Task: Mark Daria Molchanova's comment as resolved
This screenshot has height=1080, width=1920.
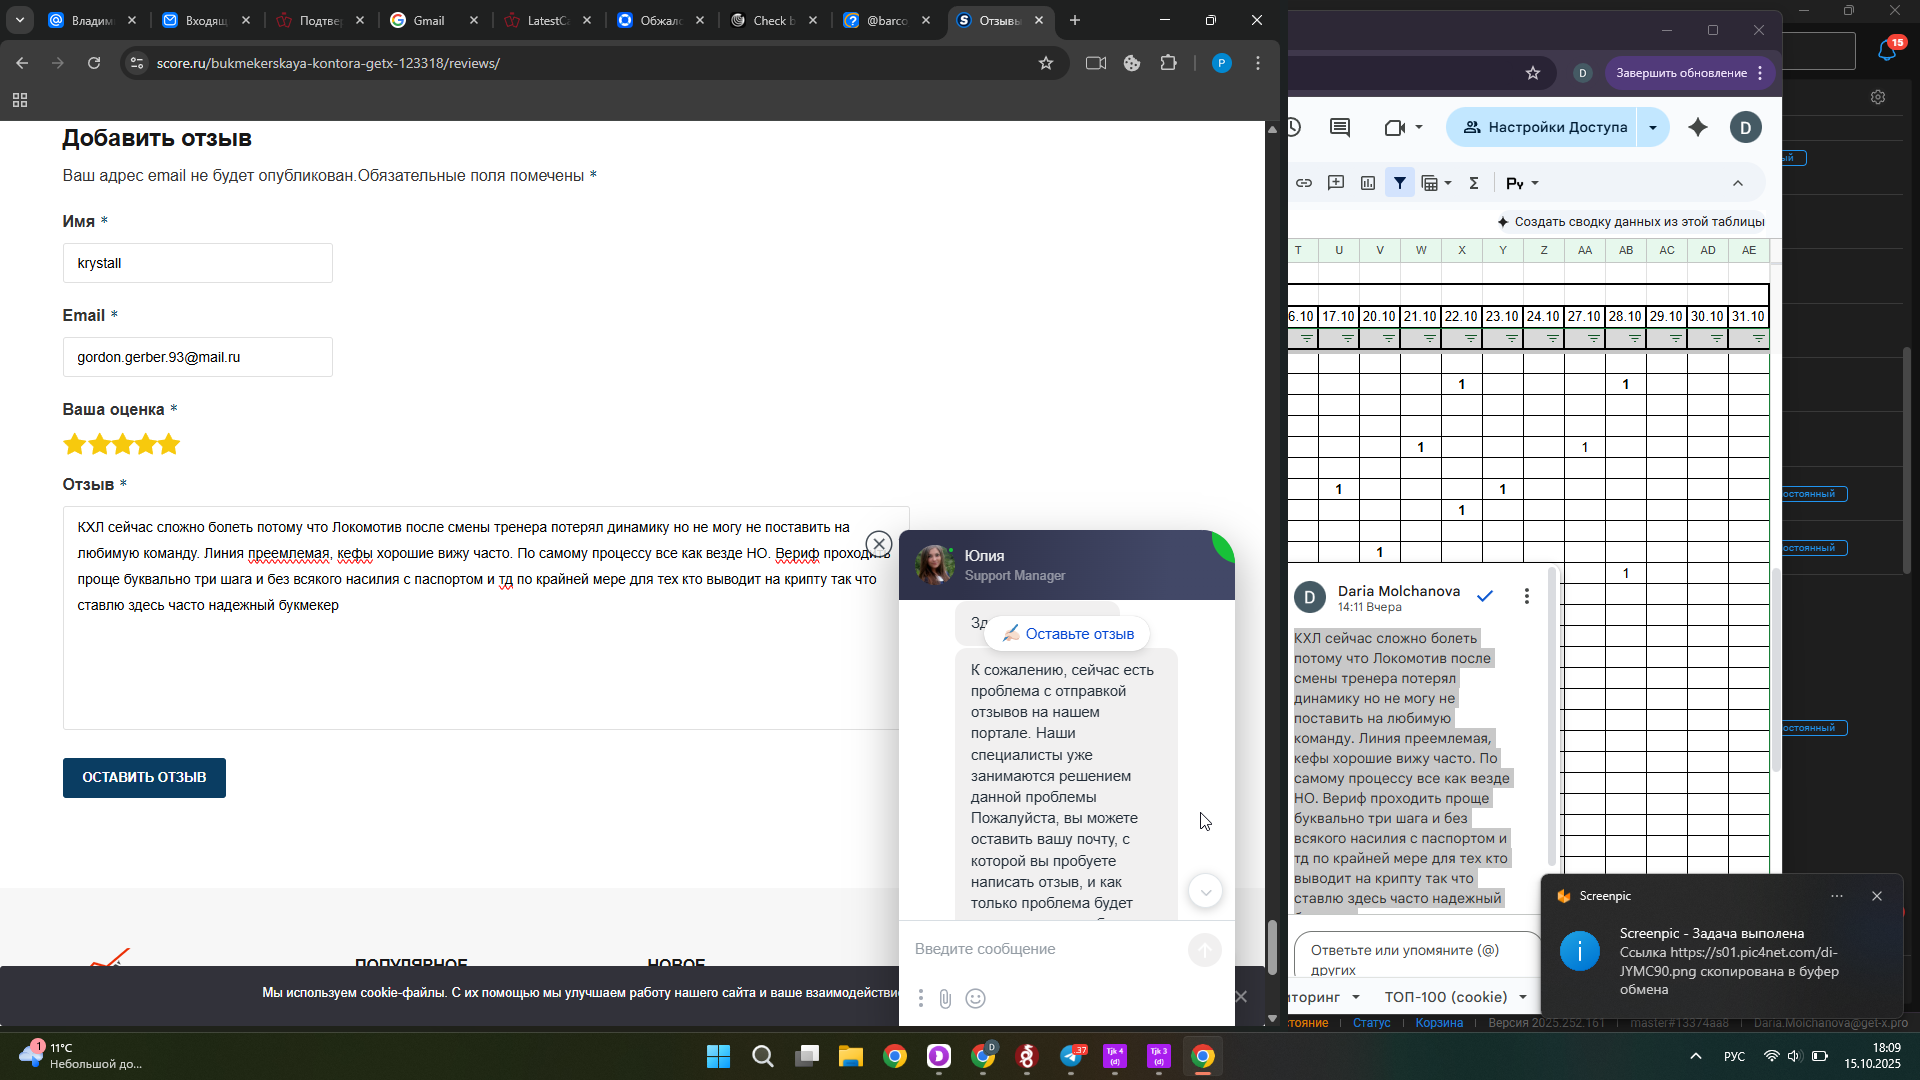Action: click(1485, 596)
